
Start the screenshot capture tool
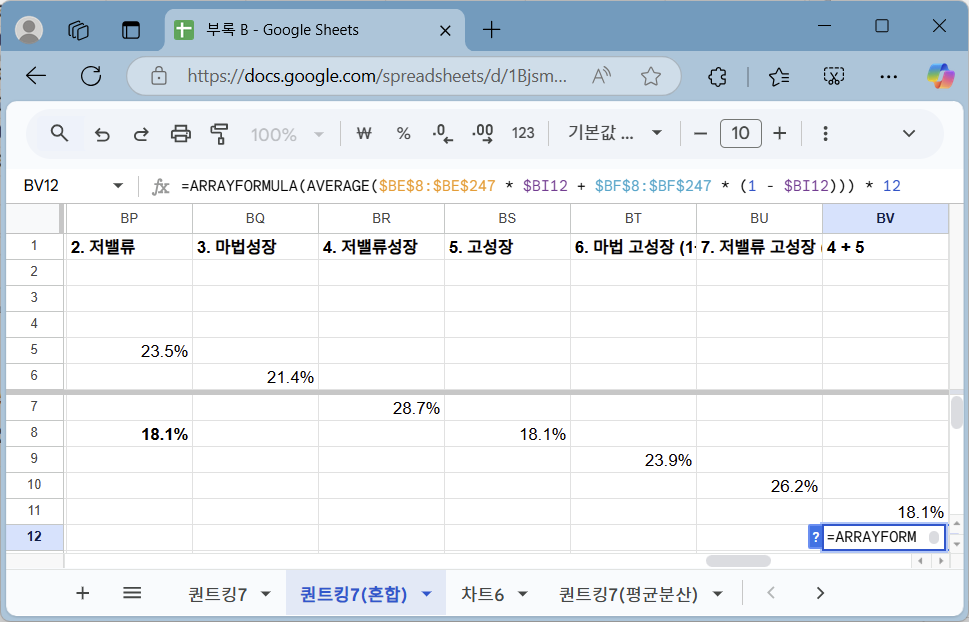click(x=834, y=77)
